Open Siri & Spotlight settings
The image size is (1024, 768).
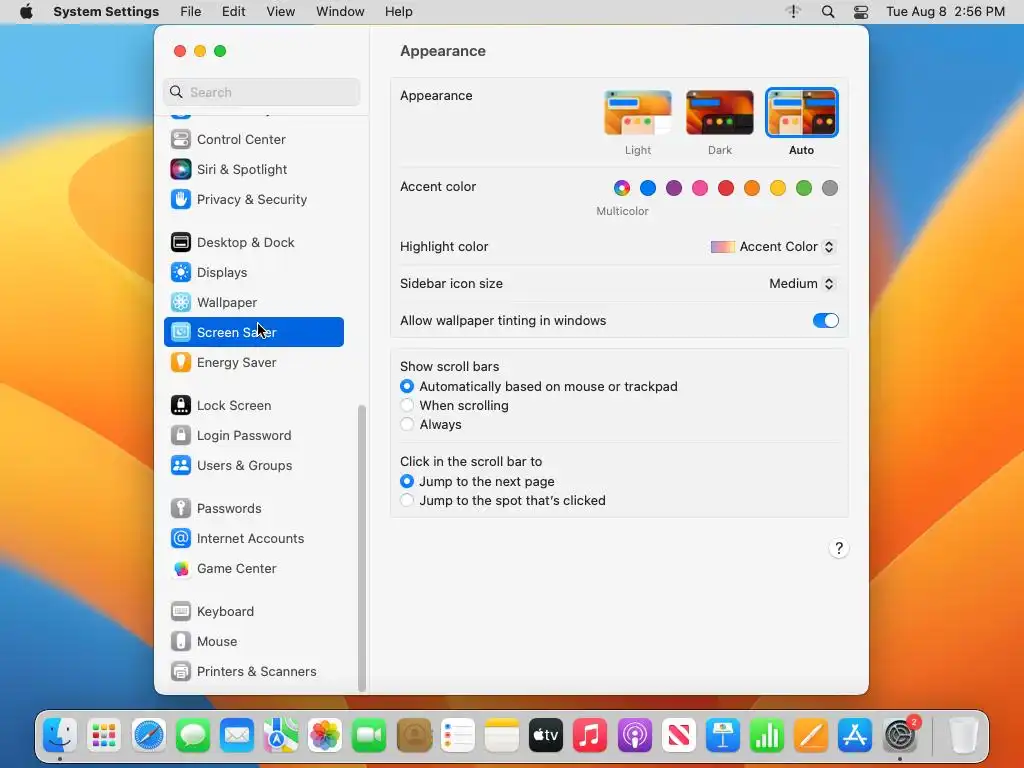coord(253,169)
